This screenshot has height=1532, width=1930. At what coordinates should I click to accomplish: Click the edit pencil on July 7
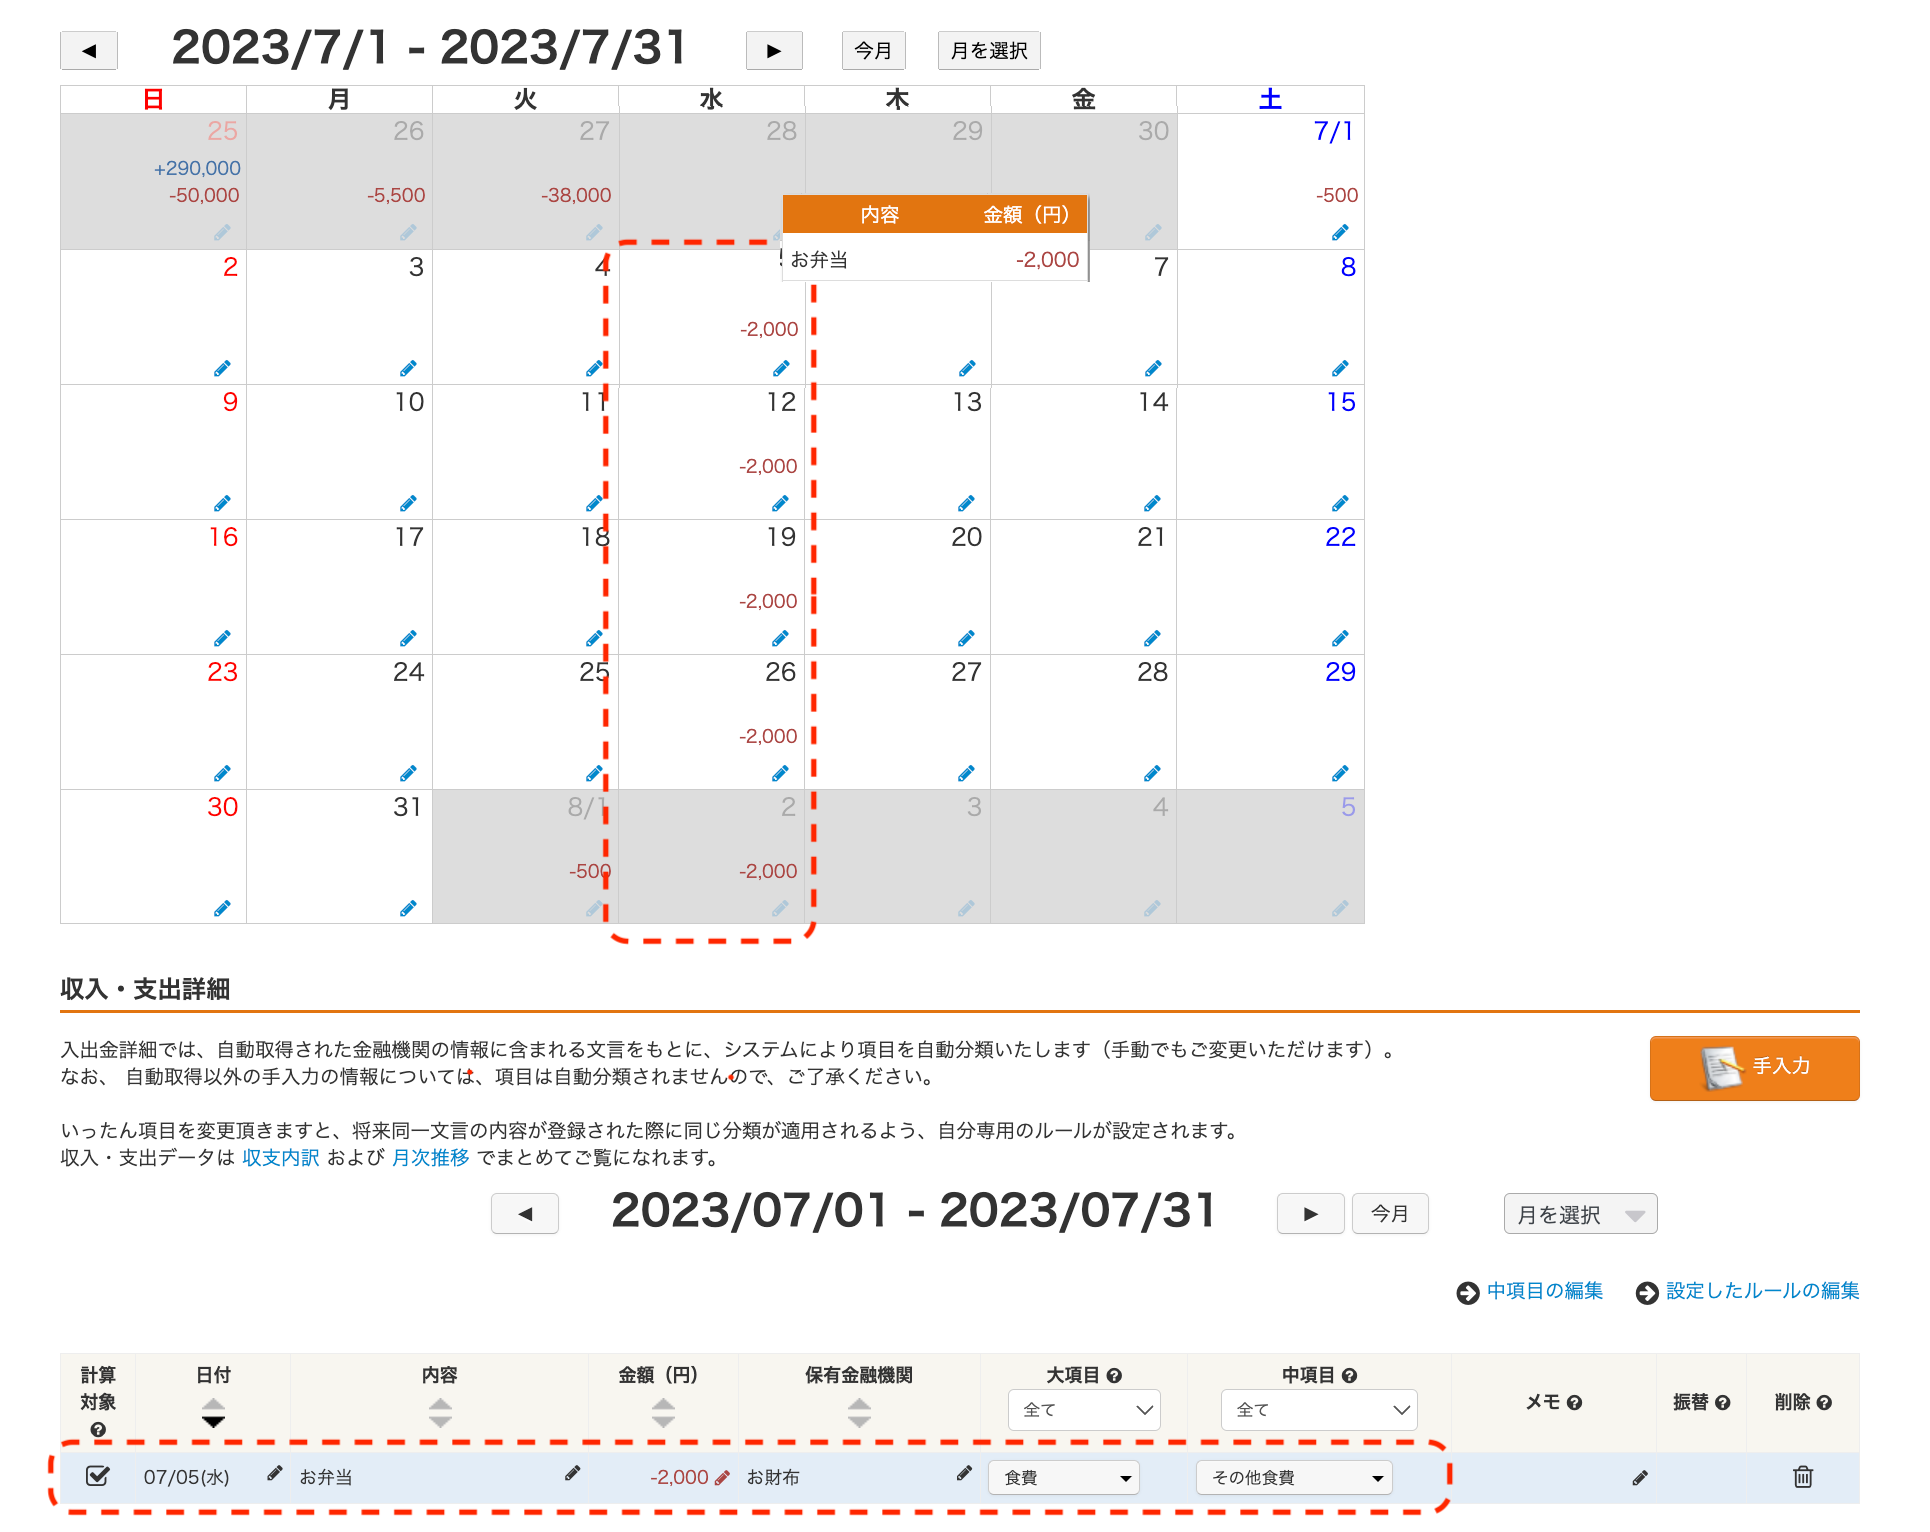[1153, 369]
